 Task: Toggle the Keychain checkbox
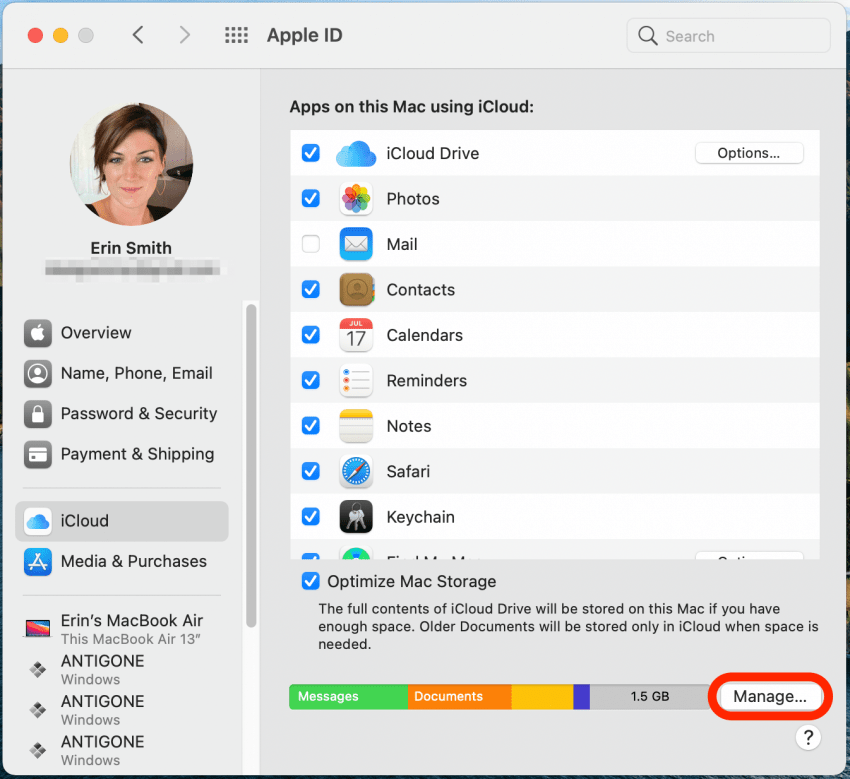[311, 517]
